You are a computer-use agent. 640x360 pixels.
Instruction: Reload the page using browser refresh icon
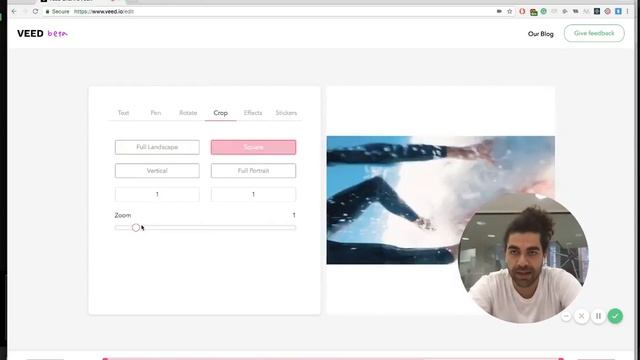pyautogui.click(x=36, y=11)
